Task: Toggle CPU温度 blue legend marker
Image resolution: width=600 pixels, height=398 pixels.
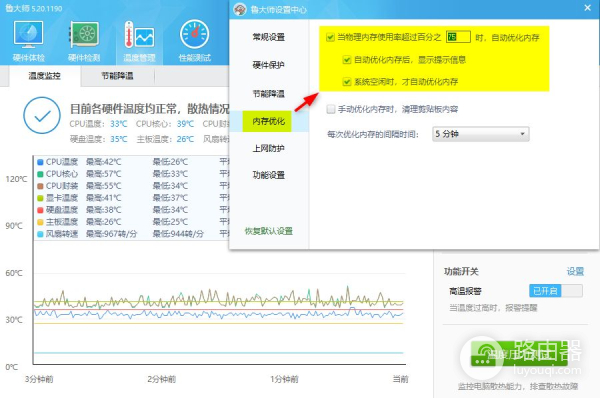Action: point(40,162)
